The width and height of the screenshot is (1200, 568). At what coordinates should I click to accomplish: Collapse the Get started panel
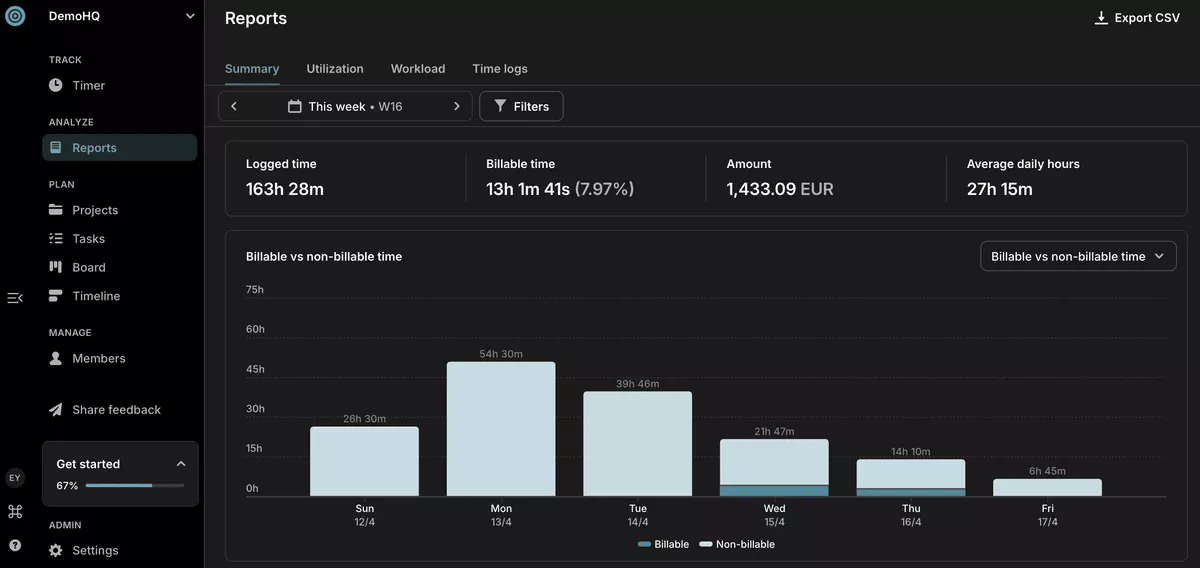pos(181,464)
